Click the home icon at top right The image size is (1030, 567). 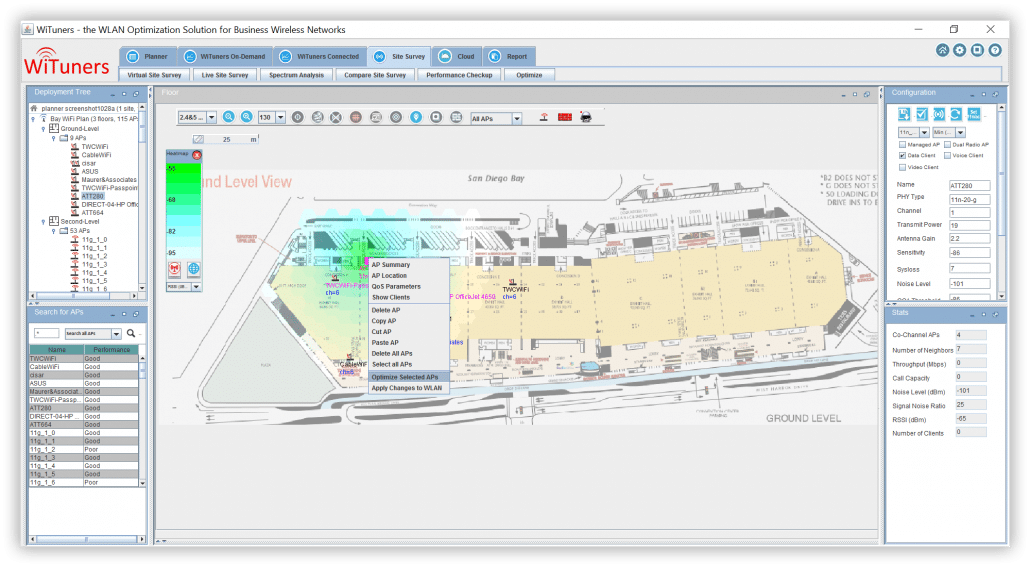tap(942, 50)
